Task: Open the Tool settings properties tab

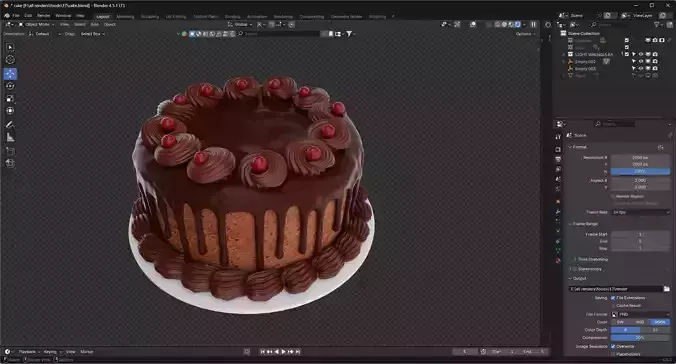Action: (558, 136)
